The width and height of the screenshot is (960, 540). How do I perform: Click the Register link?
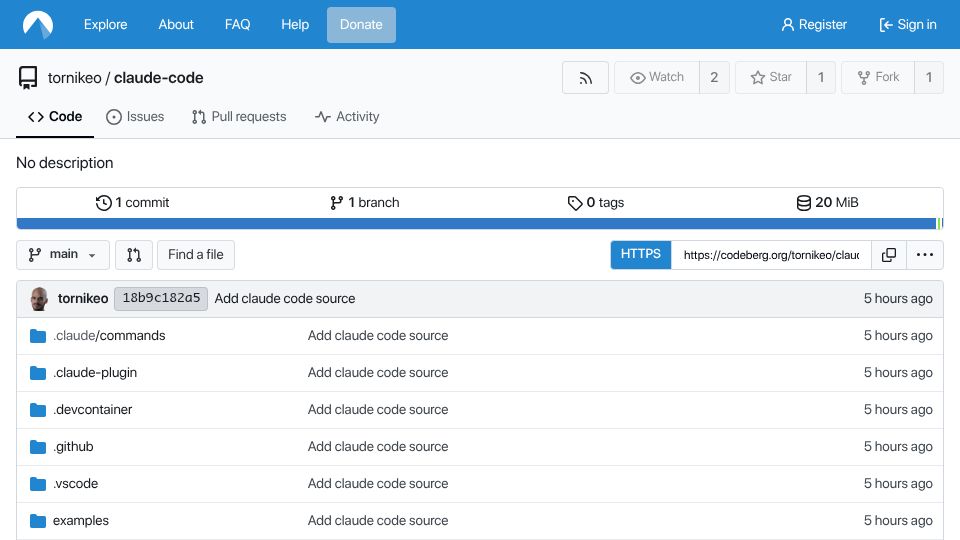[814, 24]
